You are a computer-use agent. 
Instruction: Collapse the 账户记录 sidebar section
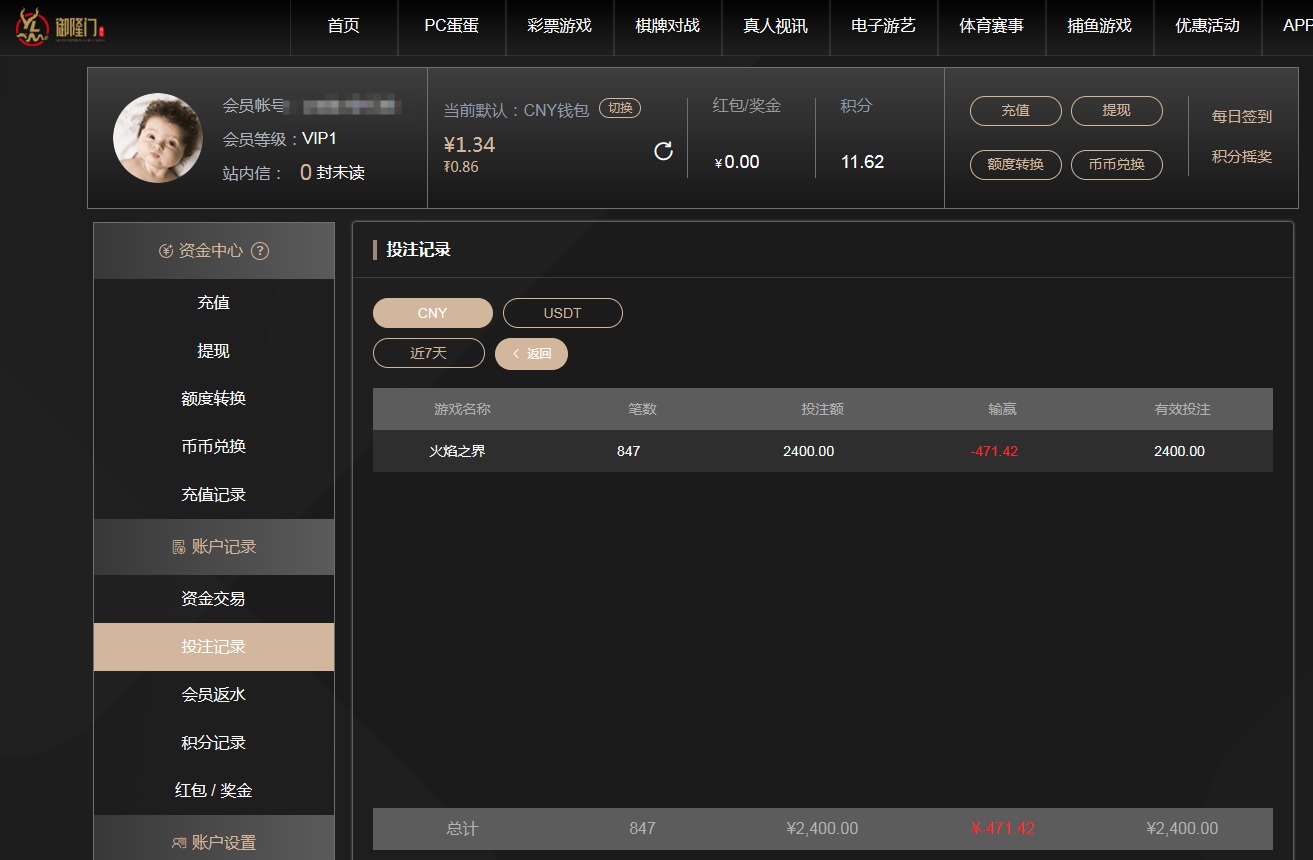(x=214, y=547)
